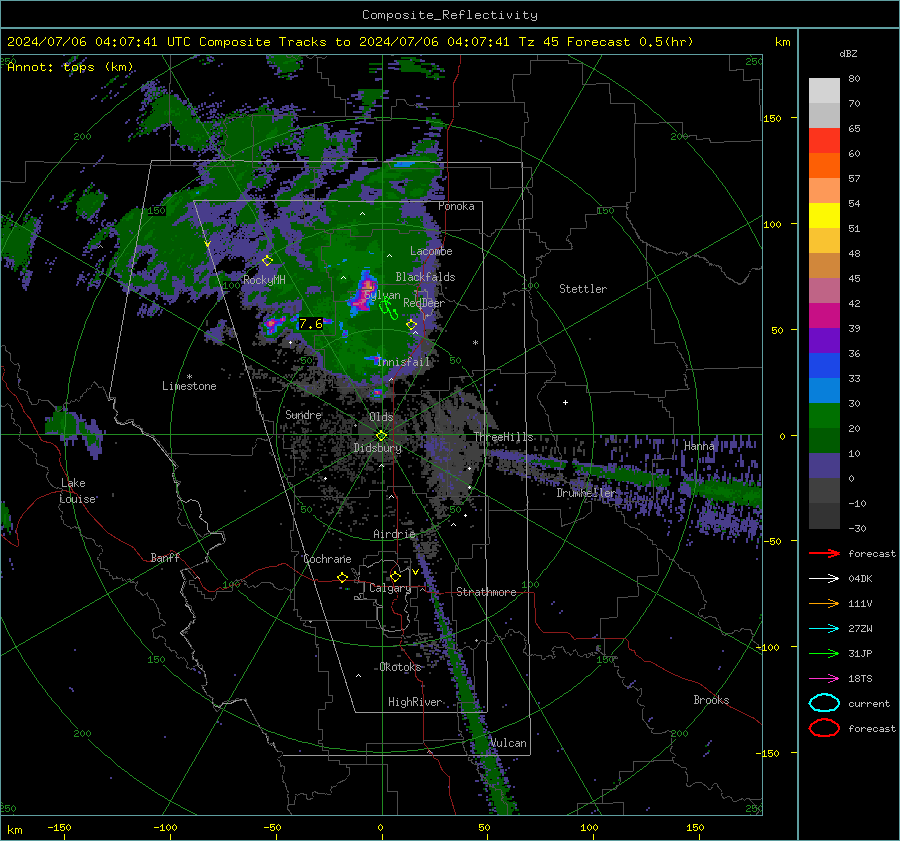Click the 7.6 storm top annotation
This screenshot has height=841, width=900.
(x=311, y=324)
